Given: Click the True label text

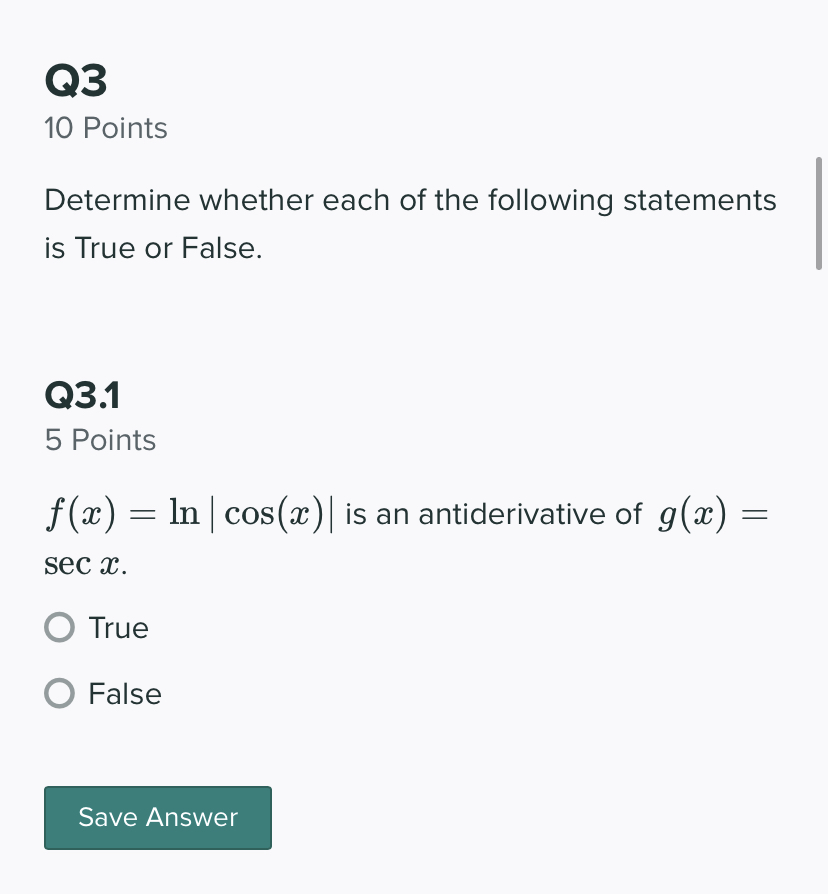Looking at the screenshot, I should [x=118, y=627].
